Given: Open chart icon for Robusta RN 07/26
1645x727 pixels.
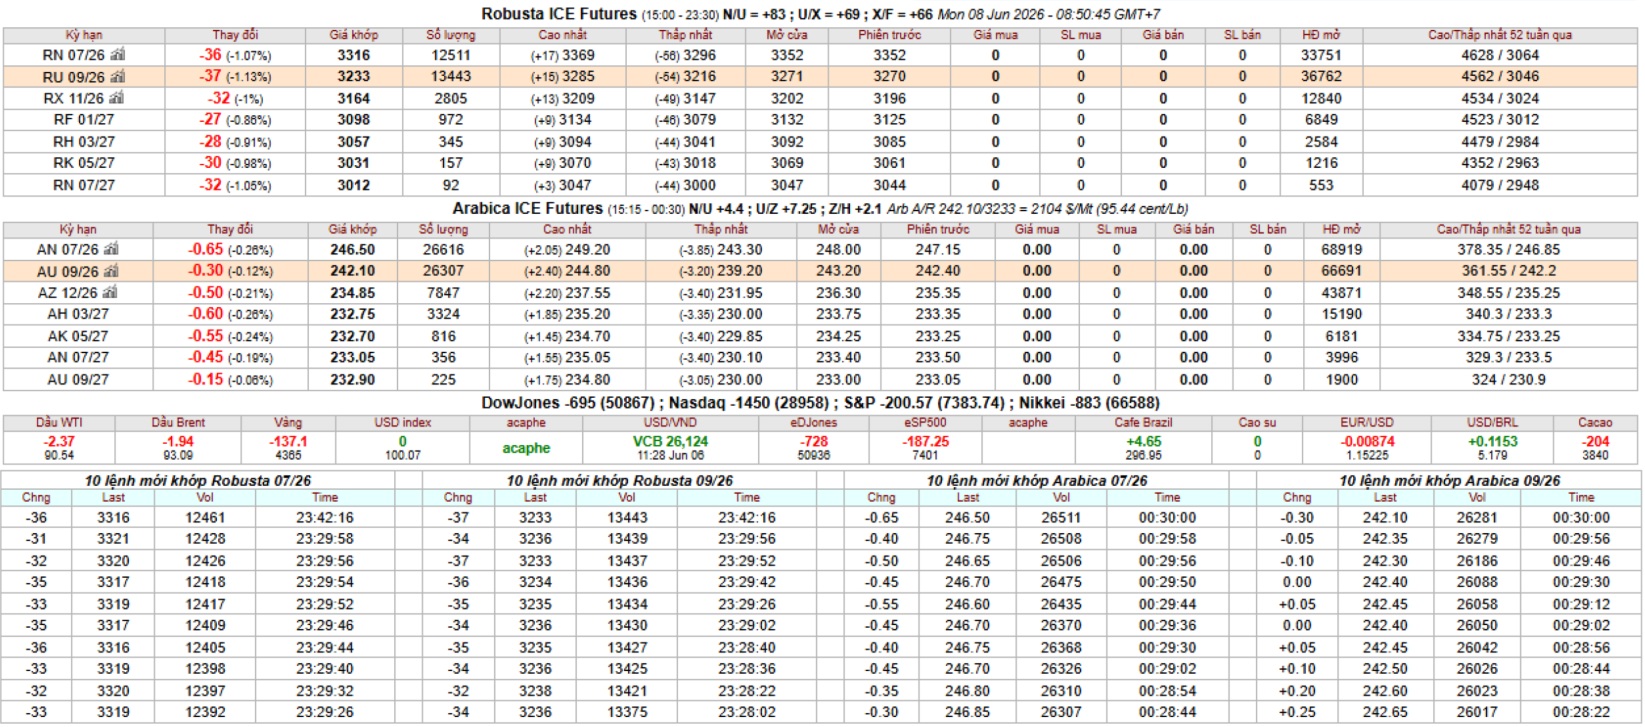Looking at the screenshot, I should coord(118,55).
